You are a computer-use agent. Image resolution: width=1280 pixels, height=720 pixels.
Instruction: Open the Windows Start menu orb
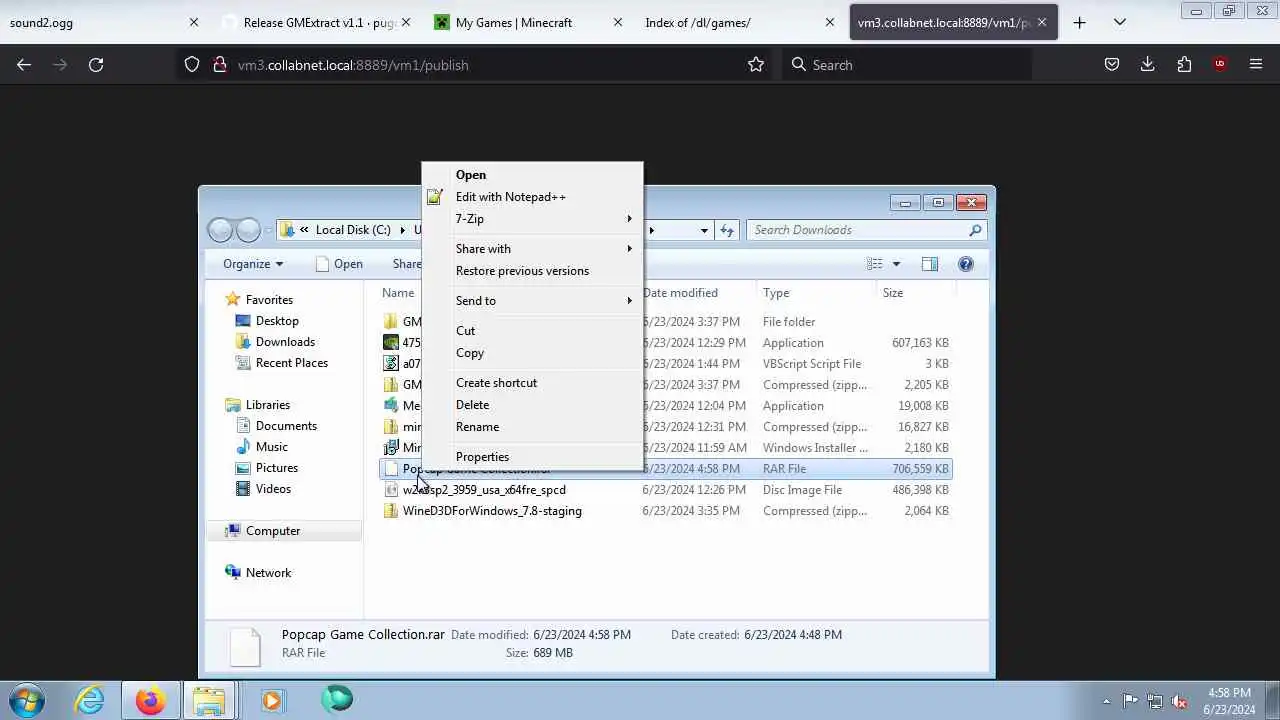click(27, 700)
